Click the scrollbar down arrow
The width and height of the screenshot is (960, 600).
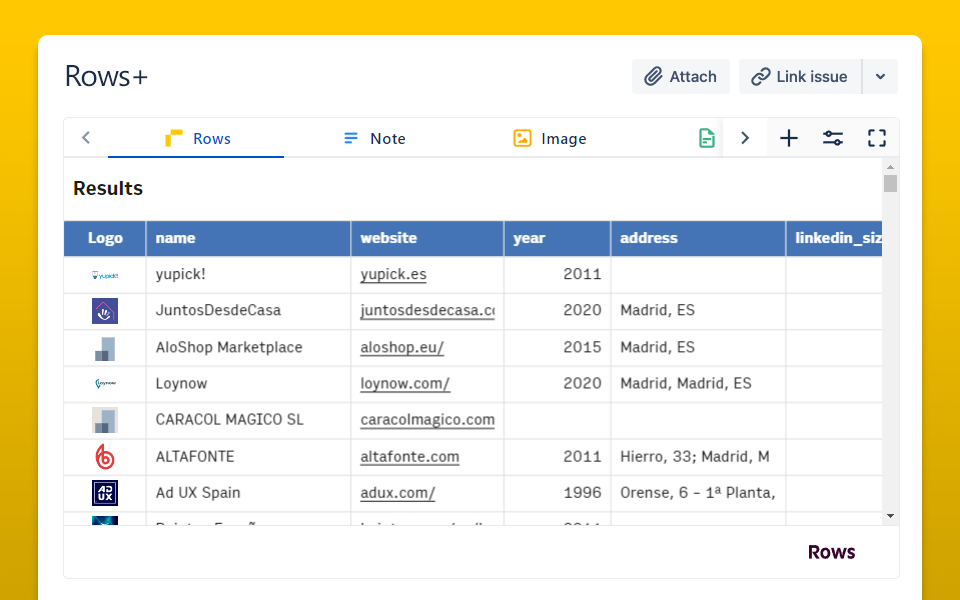(890, 516)
